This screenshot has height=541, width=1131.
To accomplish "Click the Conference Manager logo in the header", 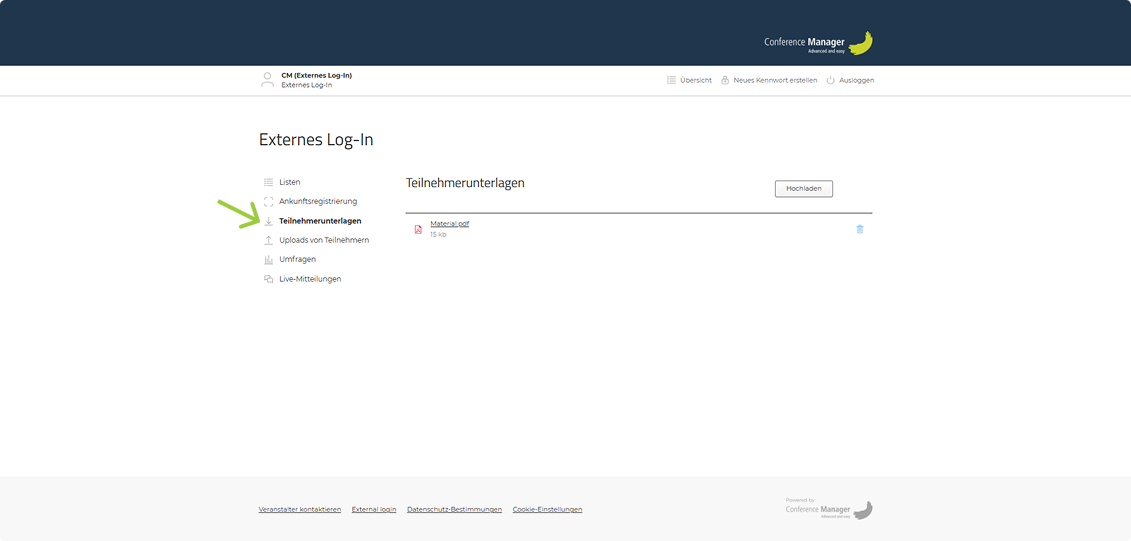I will click(819, 43).
